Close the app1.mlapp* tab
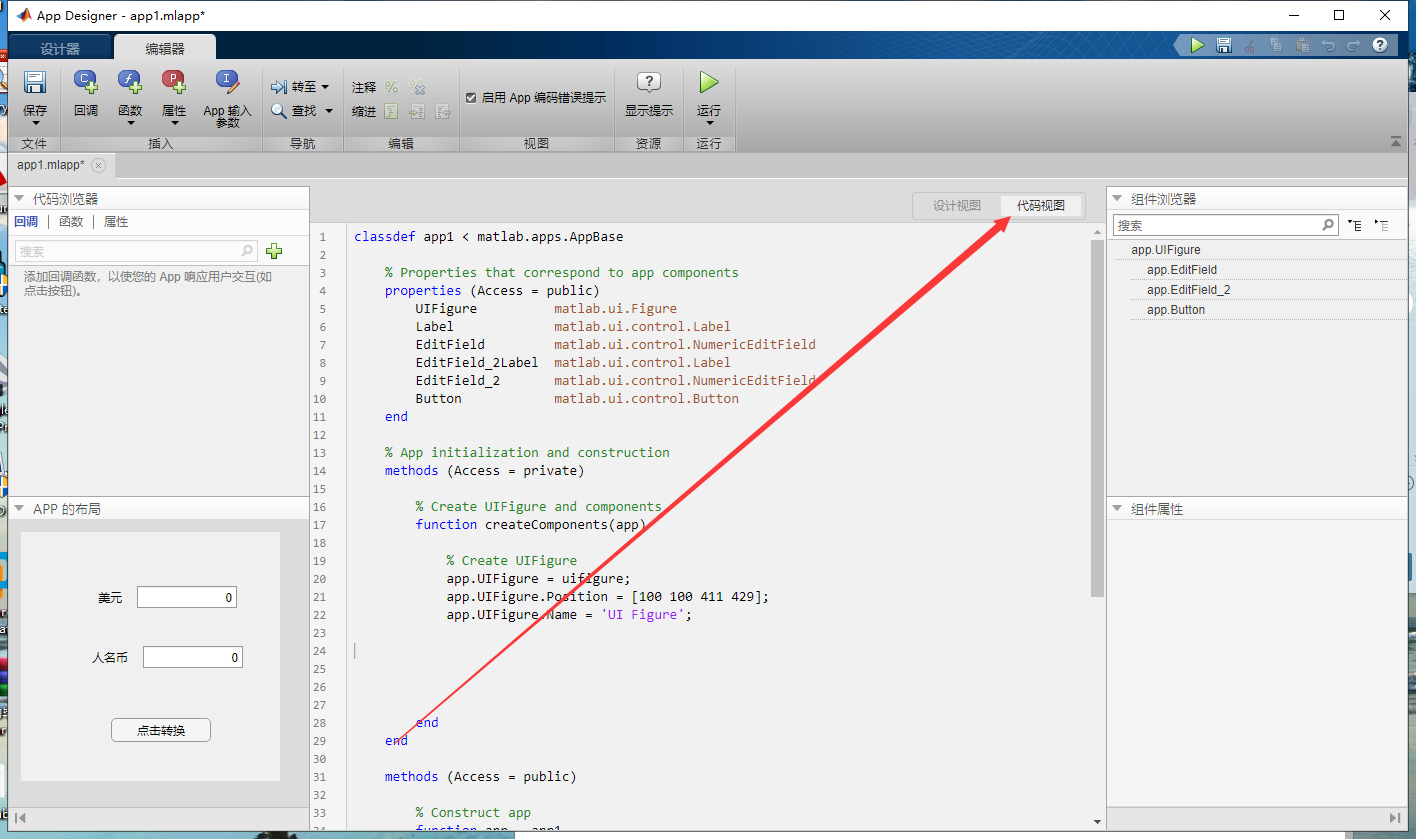The image size is (1416, 839). pos(98,166)
